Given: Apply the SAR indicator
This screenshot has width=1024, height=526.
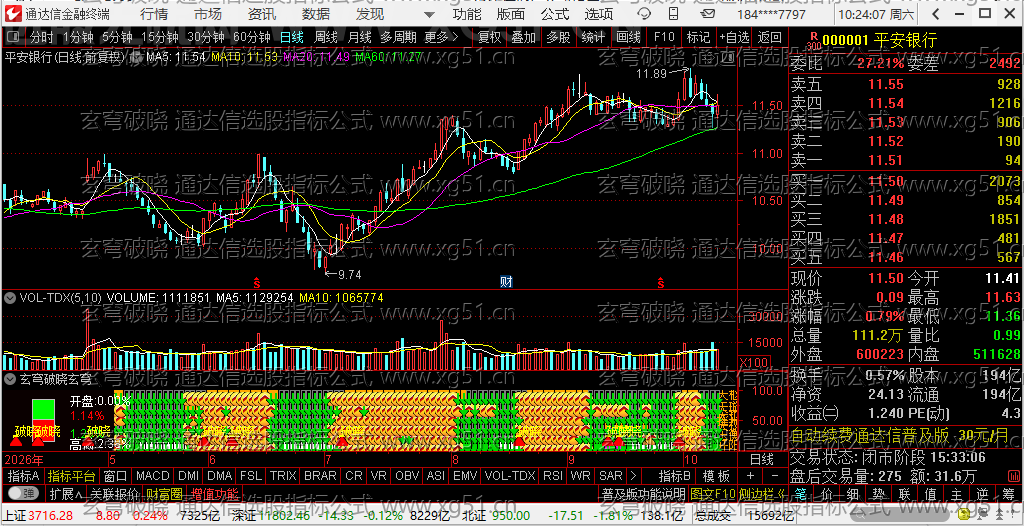Looking at the screenshot, I should point(611,476).
